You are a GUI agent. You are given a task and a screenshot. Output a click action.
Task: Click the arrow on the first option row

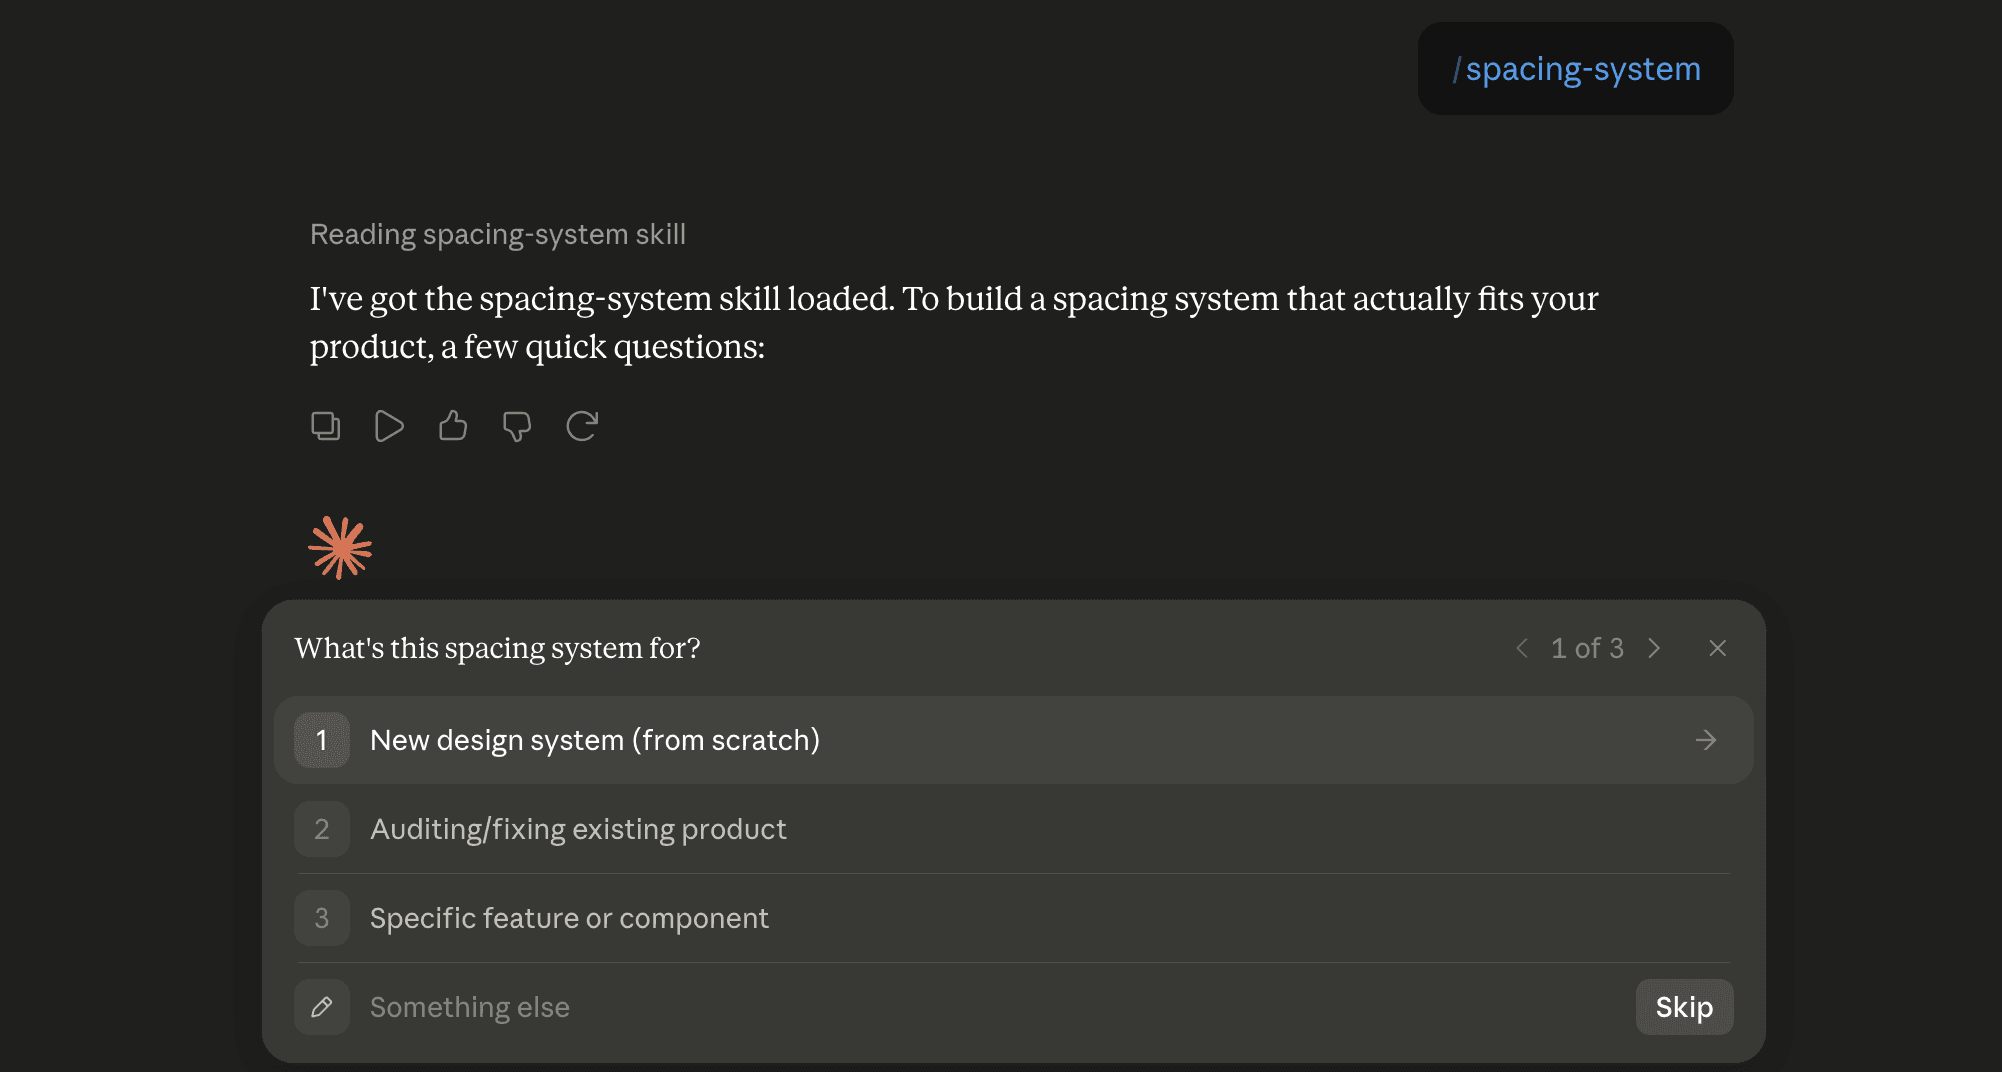(1706, 740)
